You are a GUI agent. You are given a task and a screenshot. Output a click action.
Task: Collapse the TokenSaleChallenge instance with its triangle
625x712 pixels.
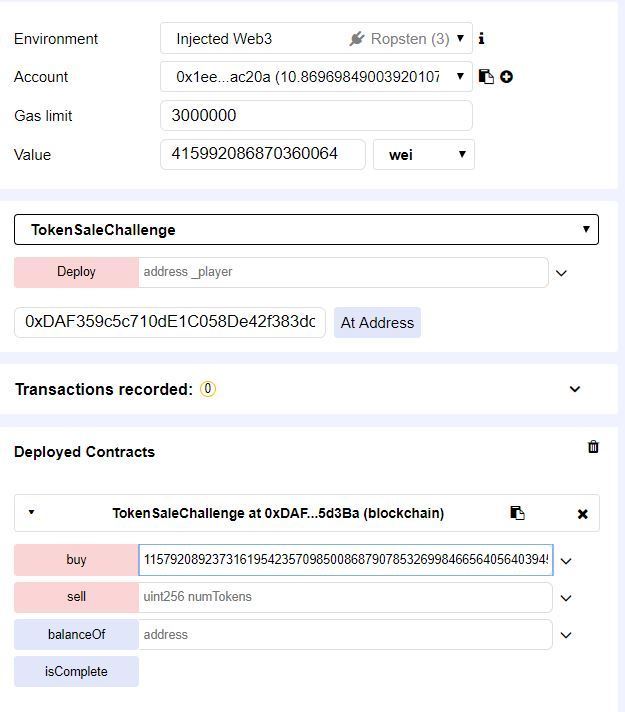coord(31,513)
